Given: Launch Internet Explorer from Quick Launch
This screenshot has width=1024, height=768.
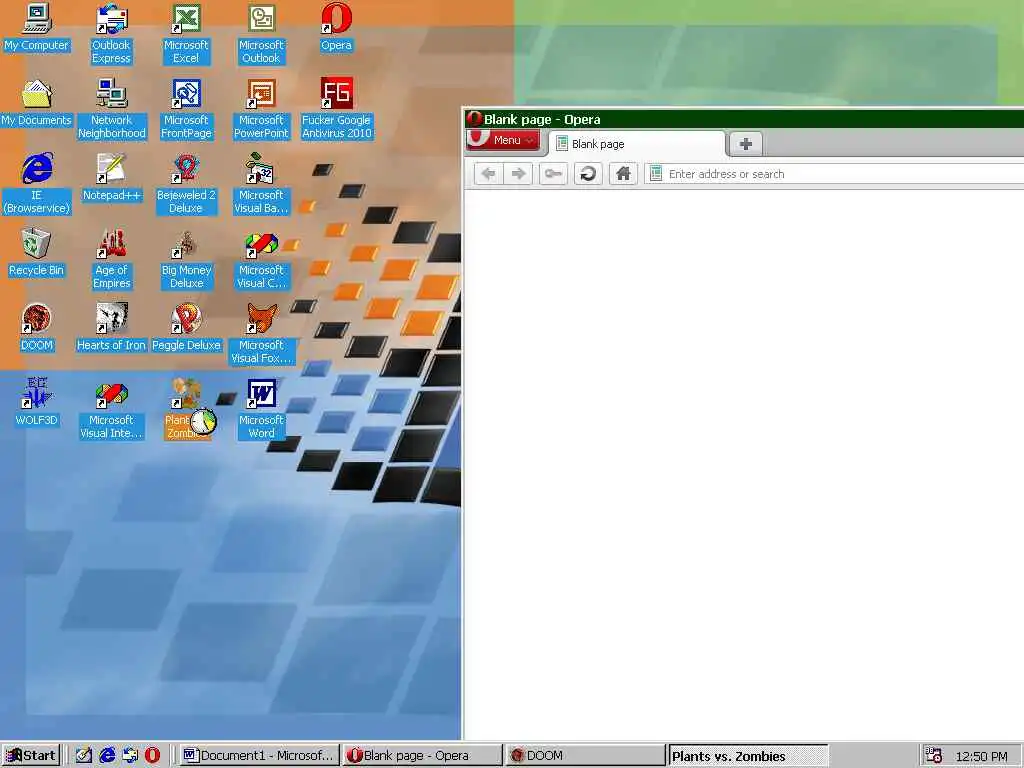Looking at the screenshot, I should point(107,756).
